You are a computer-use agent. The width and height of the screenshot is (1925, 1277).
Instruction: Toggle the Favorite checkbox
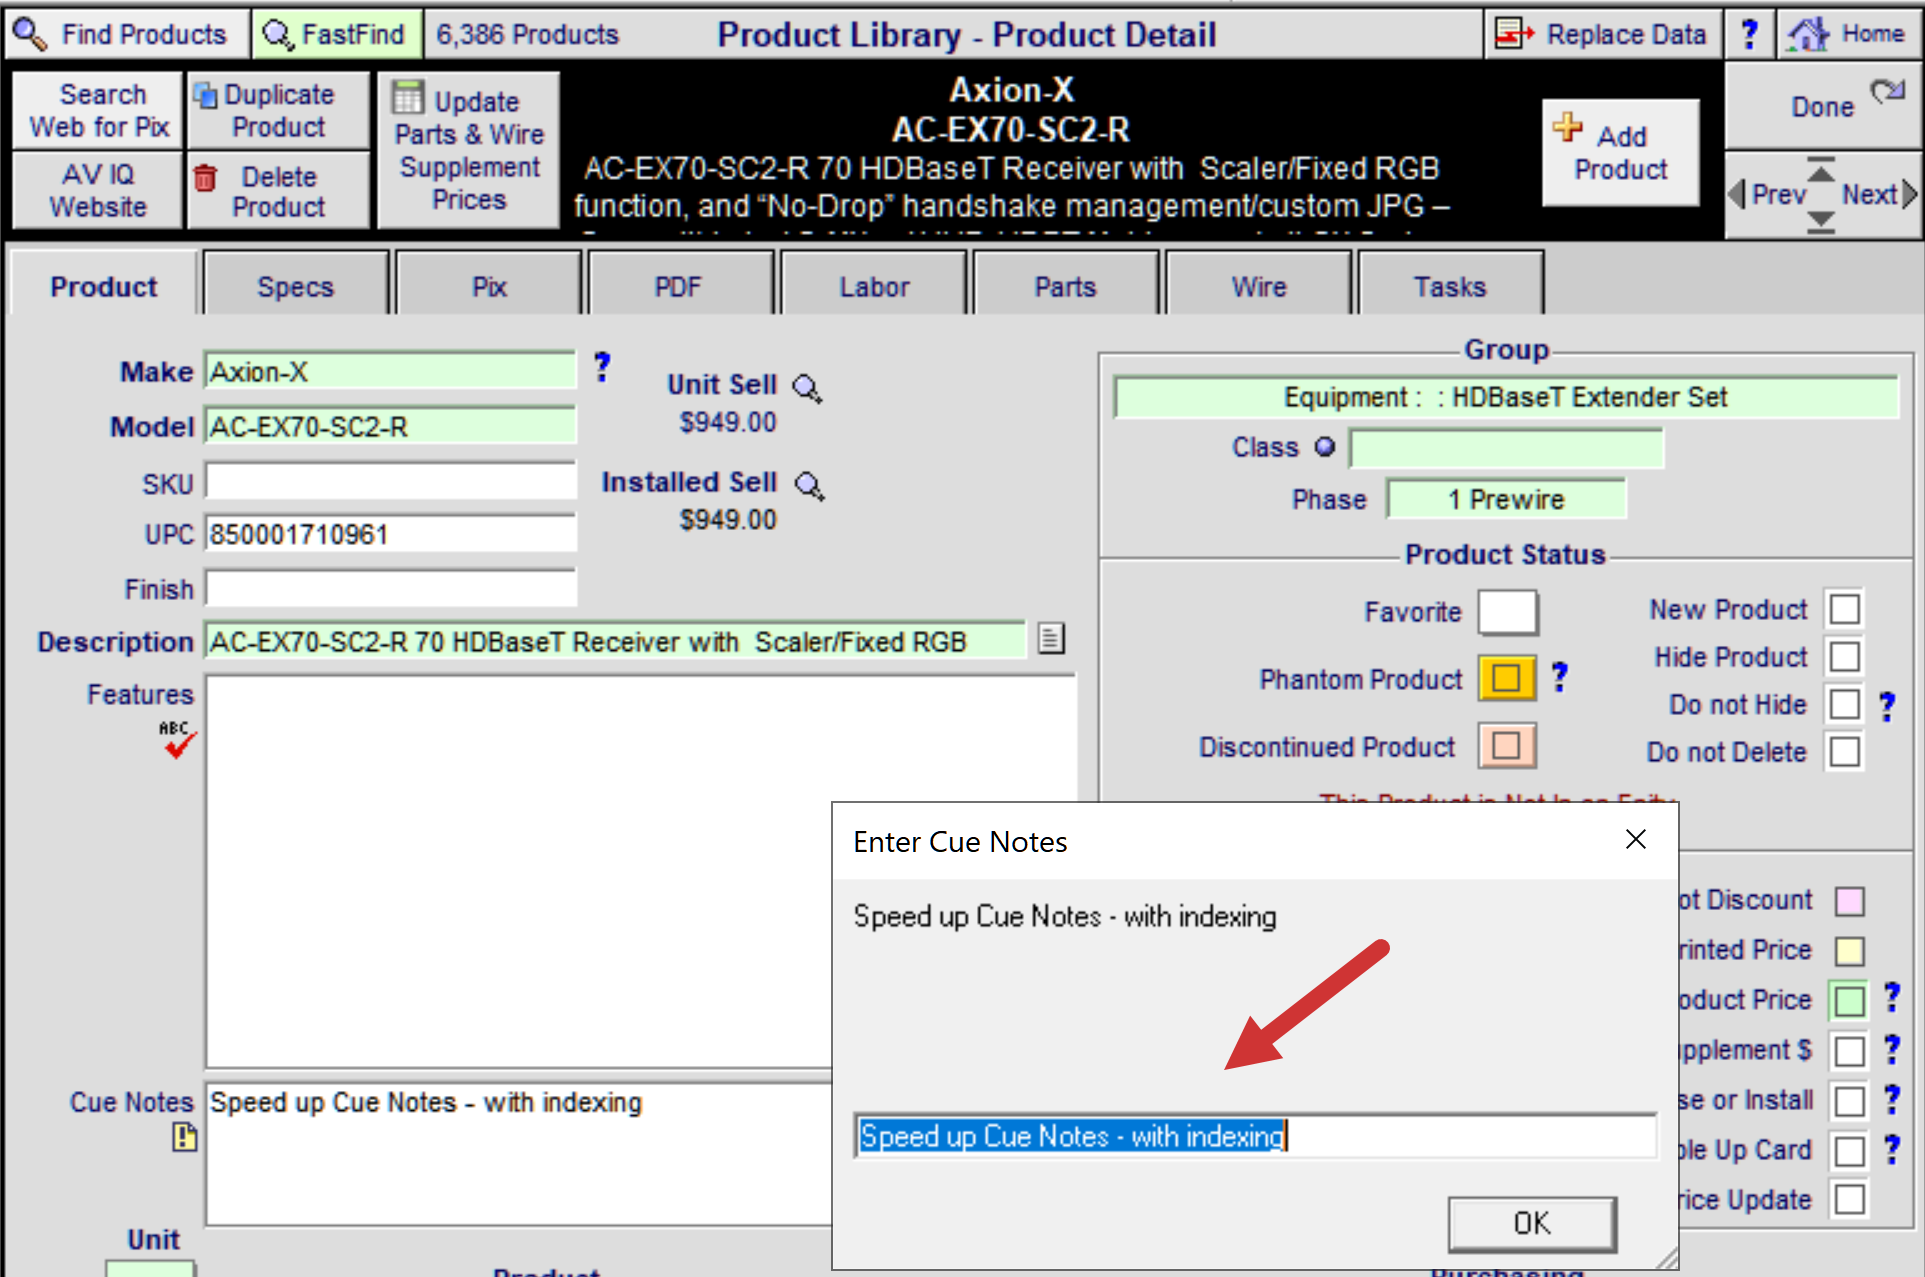(1508, 612)
